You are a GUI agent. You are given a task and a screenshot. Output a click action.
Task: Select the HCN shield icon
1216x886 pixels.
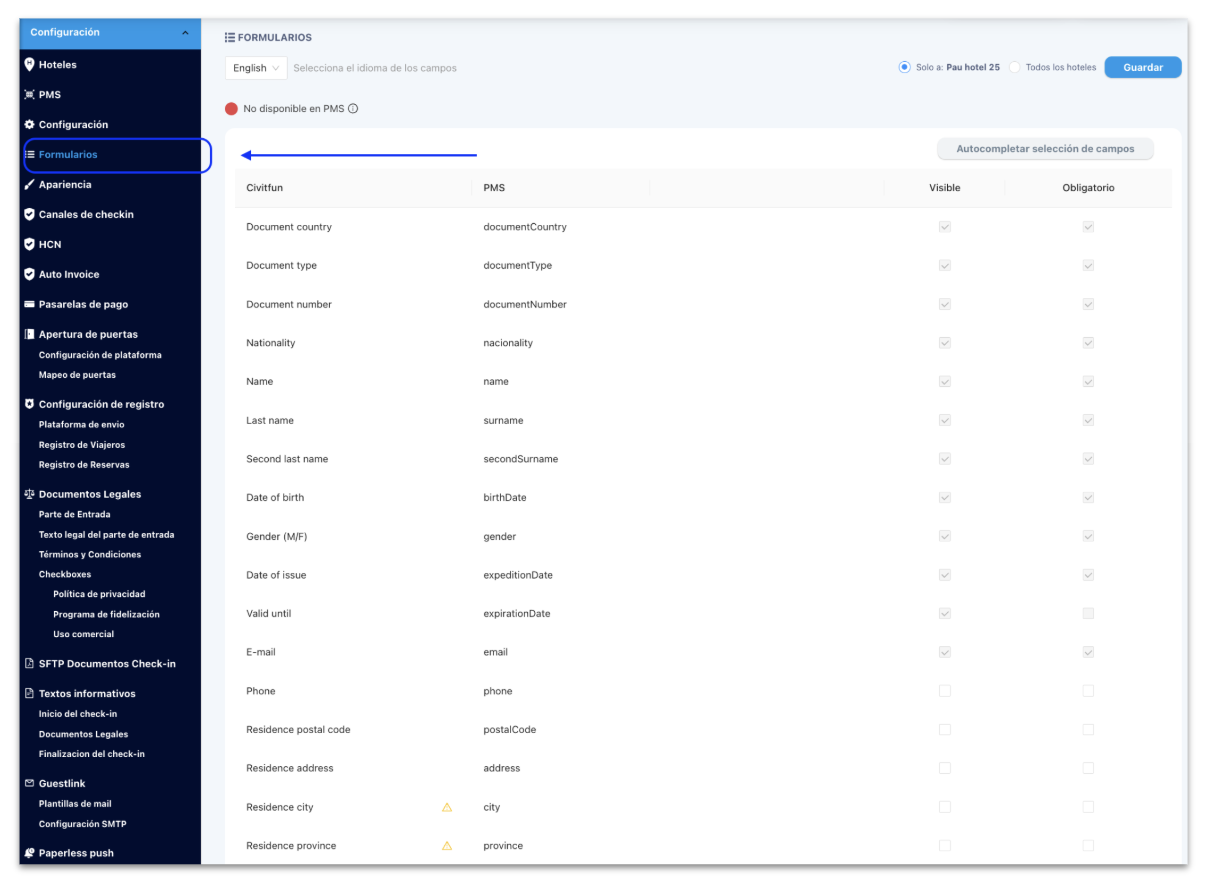(28, 244)
